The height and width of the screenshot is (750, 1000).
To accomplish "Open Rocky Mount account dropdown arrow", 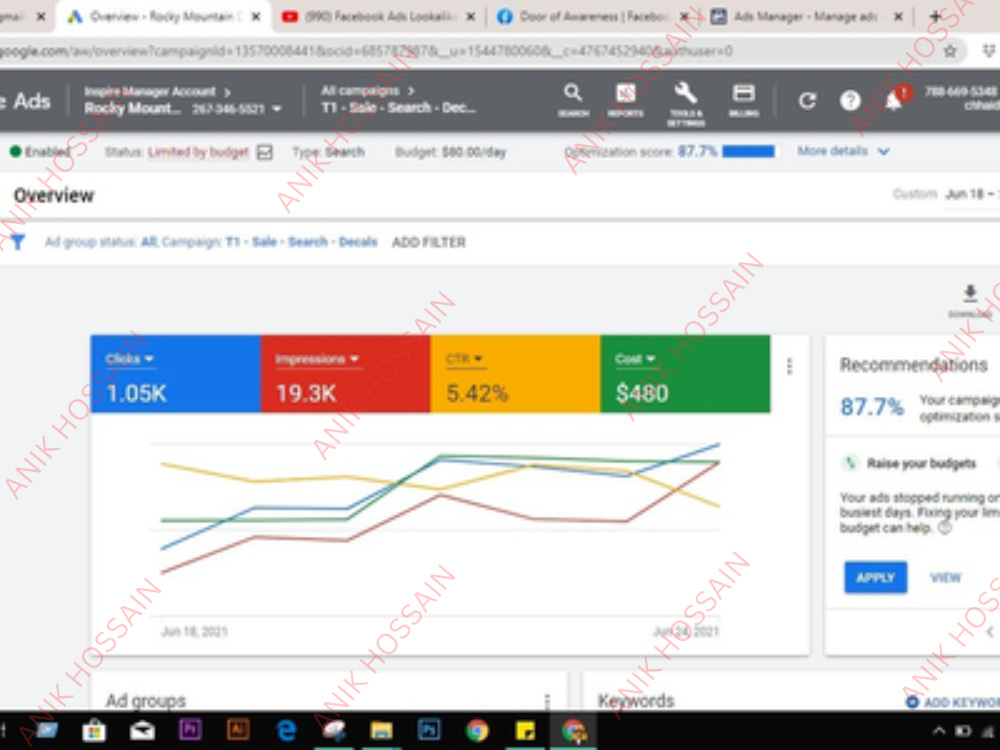I will 277,109.
